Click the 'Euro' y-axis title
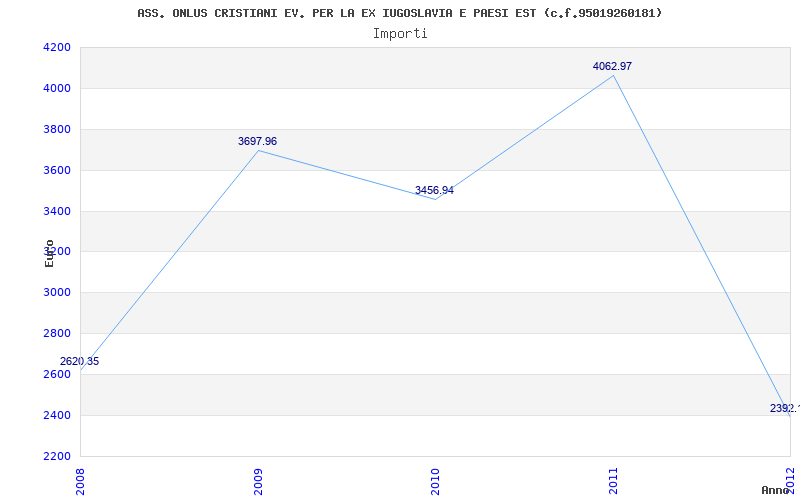The image size is (800, 500). point(49,253)
